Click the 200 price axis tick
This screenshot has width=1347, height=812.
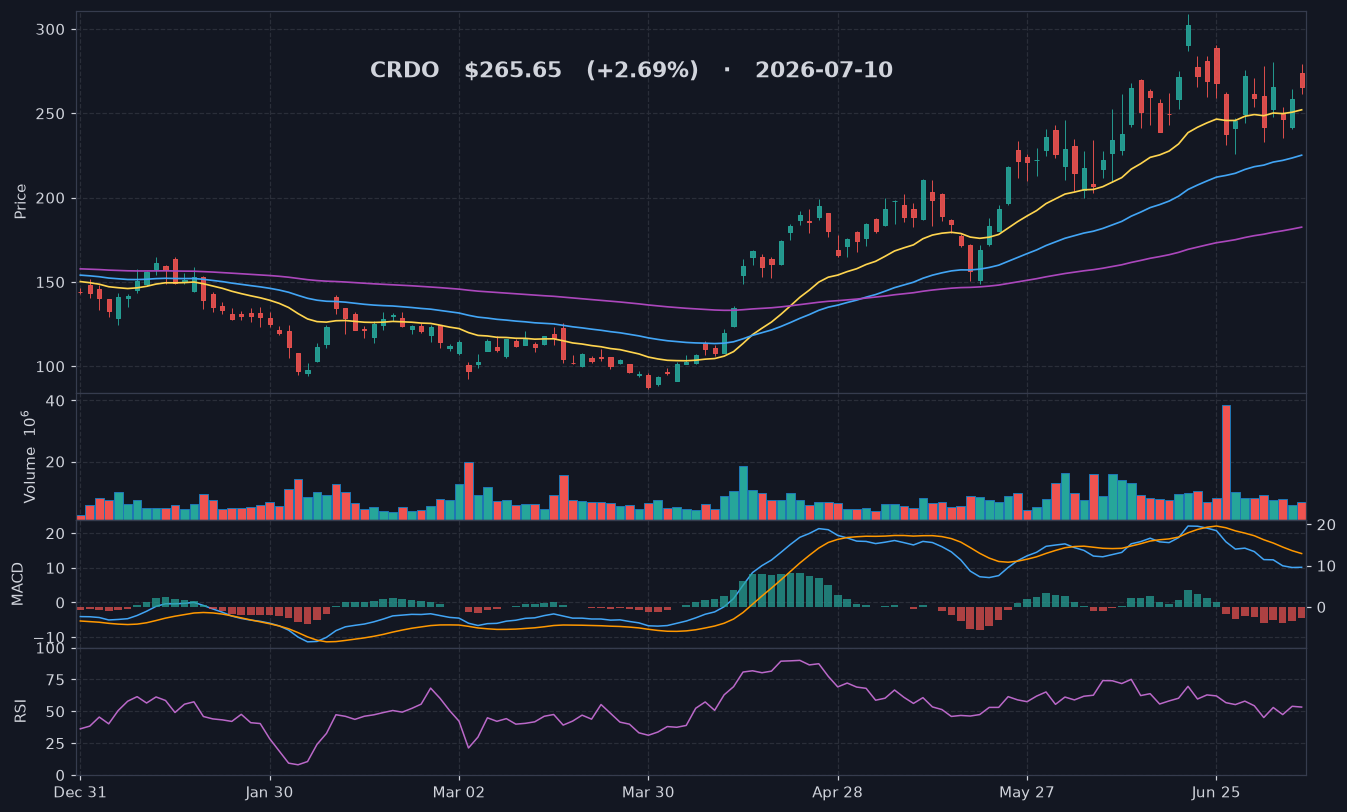52,198
